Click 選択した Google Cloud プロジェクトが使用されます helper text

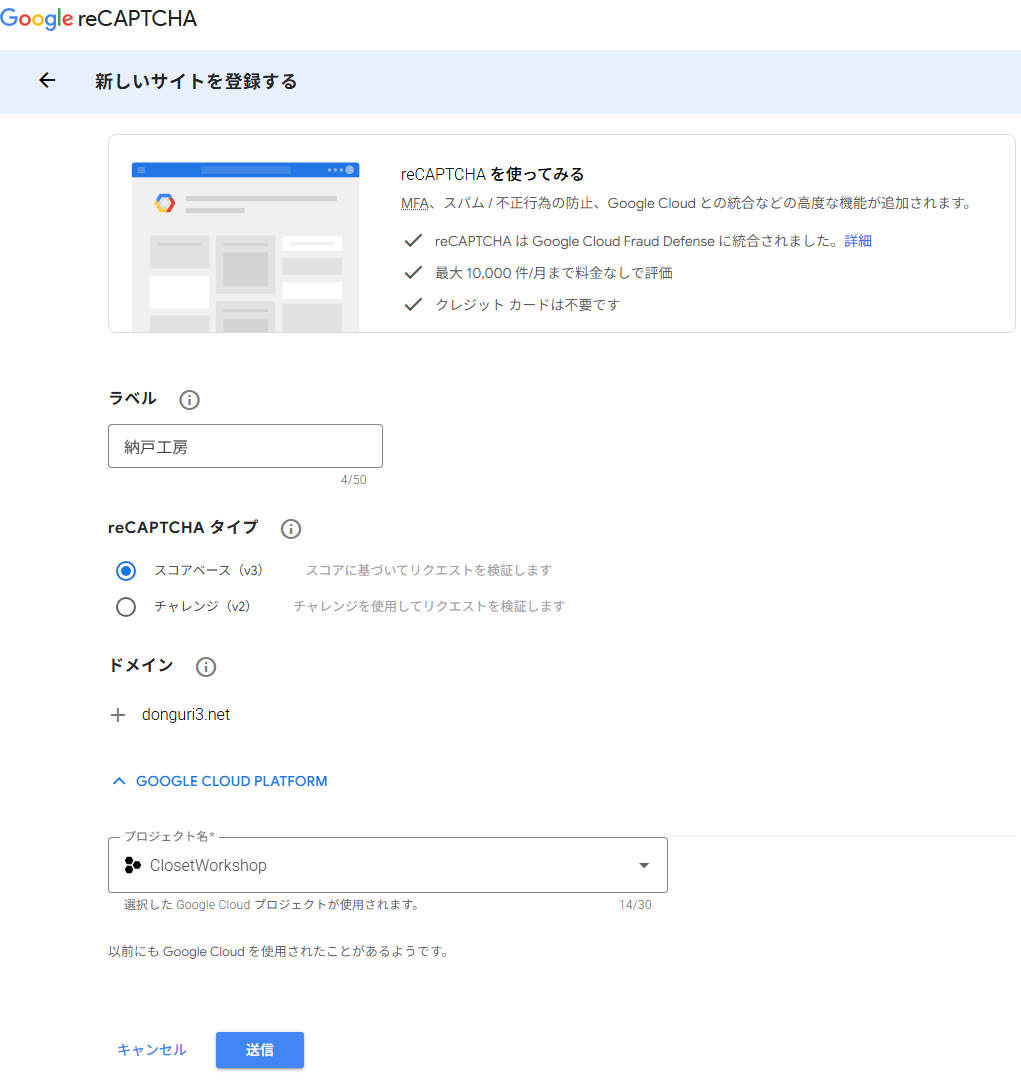pyautogui.click(x=272, y=905)
